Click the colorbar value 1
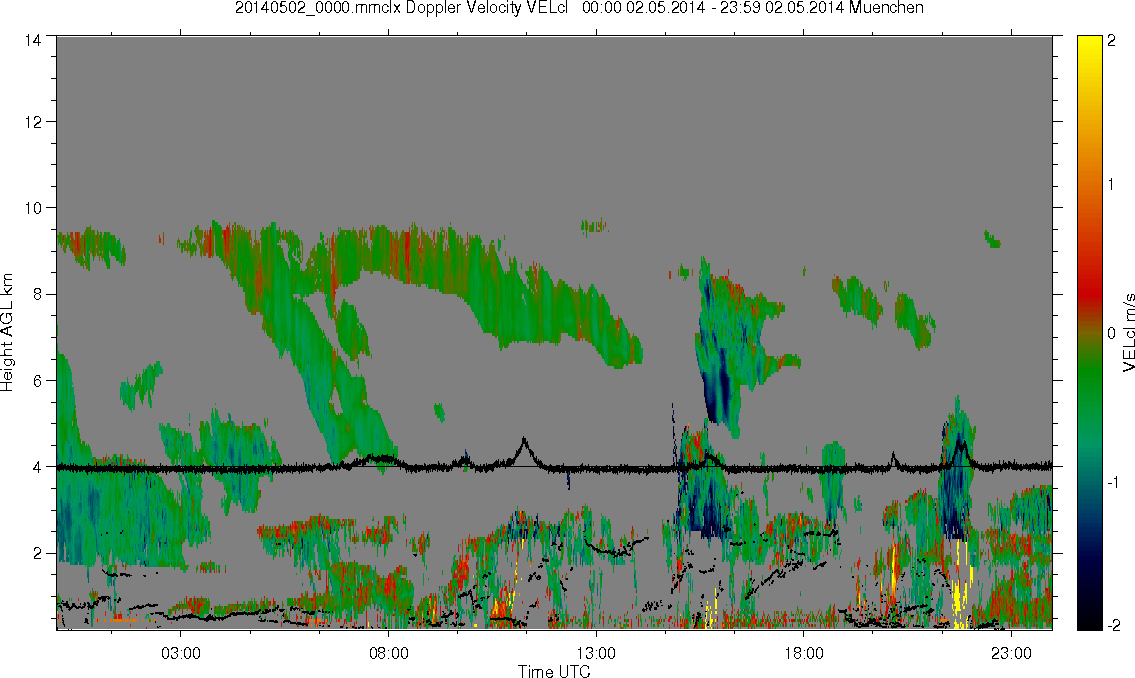1135x678 pixels. (1111, 185)
